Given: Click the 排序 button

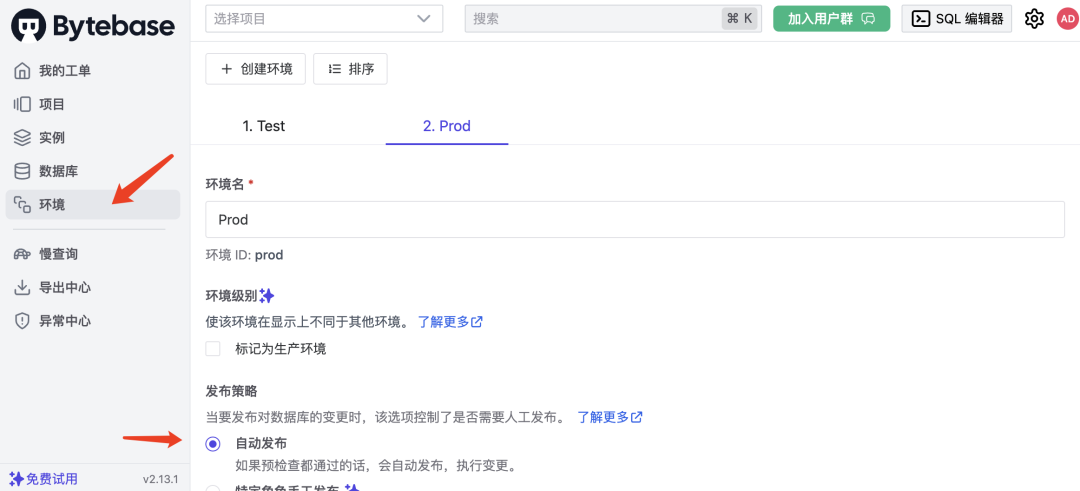Looking at the screenshot, I should click(350, 69).
